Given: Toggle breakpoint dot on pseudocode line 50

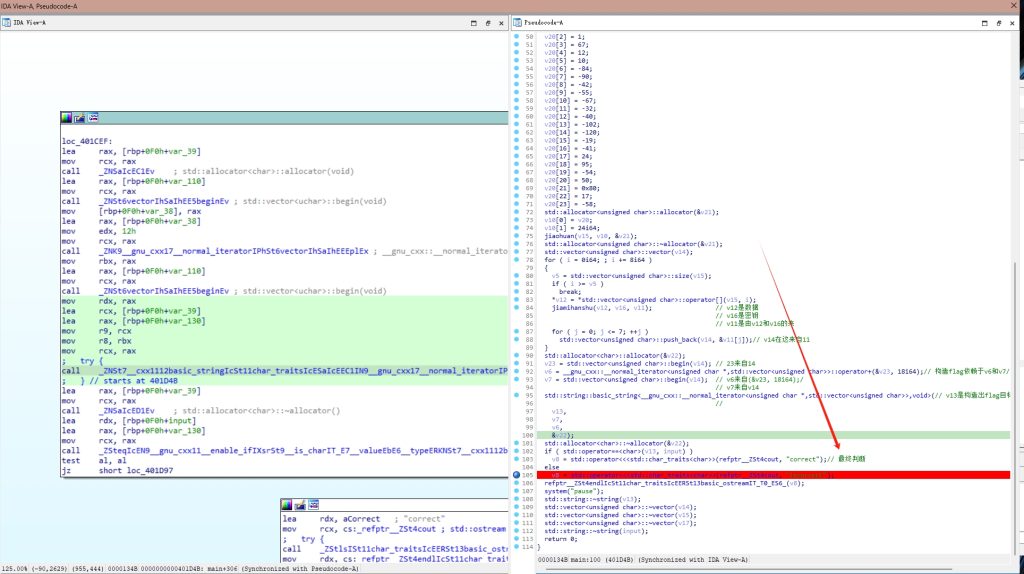Looking at the screenshot, I should (516, 37).
